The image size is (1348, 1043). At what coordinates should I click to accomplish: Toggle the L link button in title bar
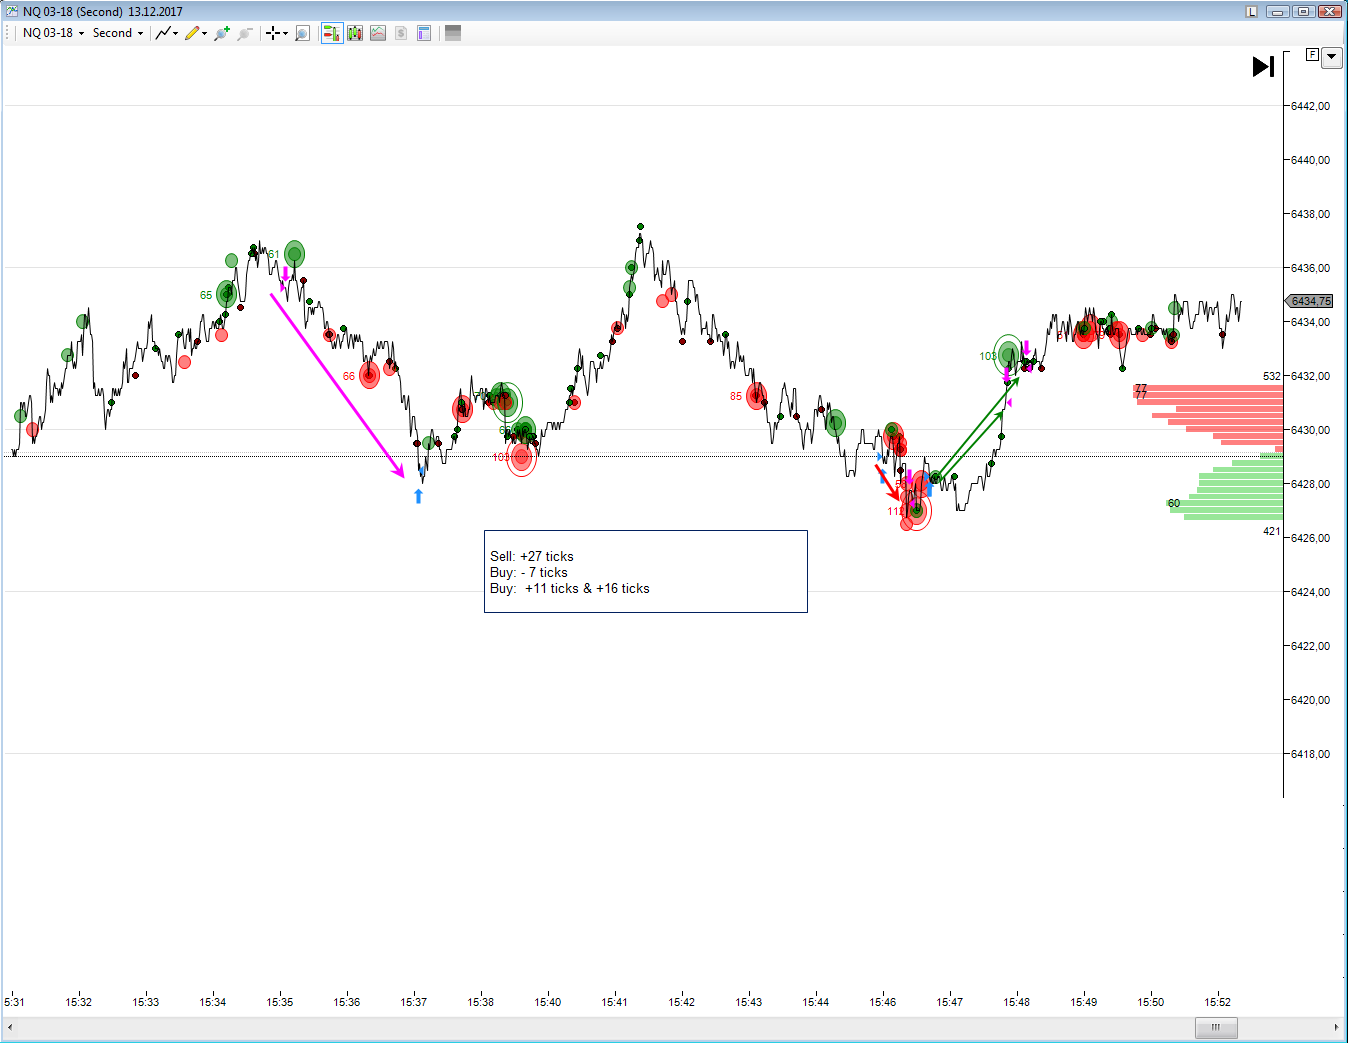(x=1251, y=11)
